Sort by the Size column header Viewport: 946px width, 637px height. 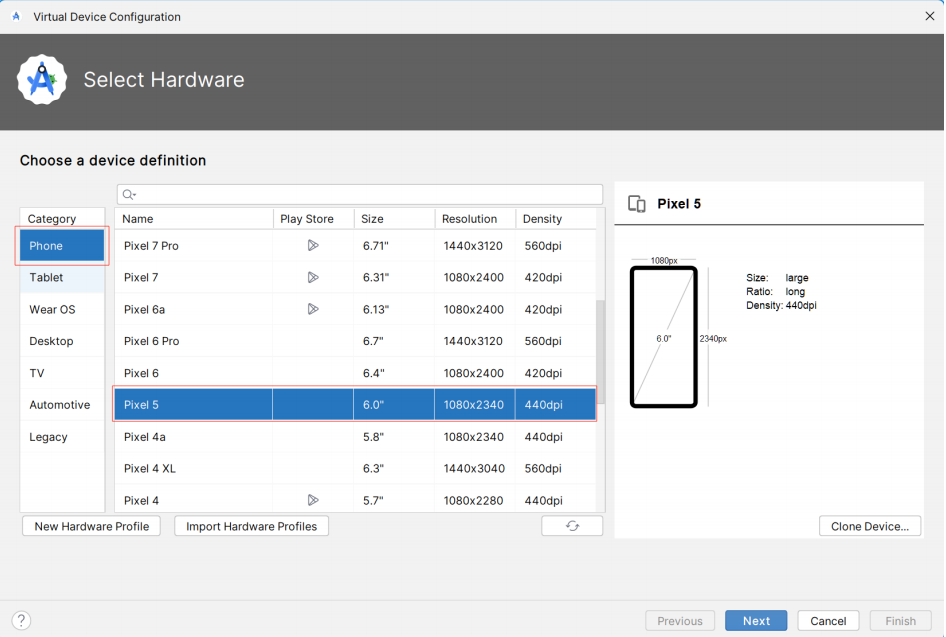[394, 218]
